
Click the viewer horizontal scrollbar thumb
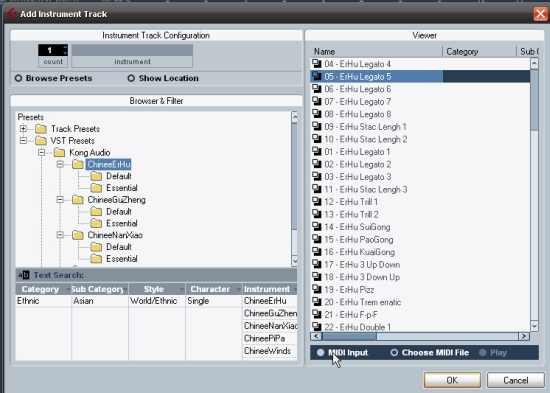click(349, 337)
